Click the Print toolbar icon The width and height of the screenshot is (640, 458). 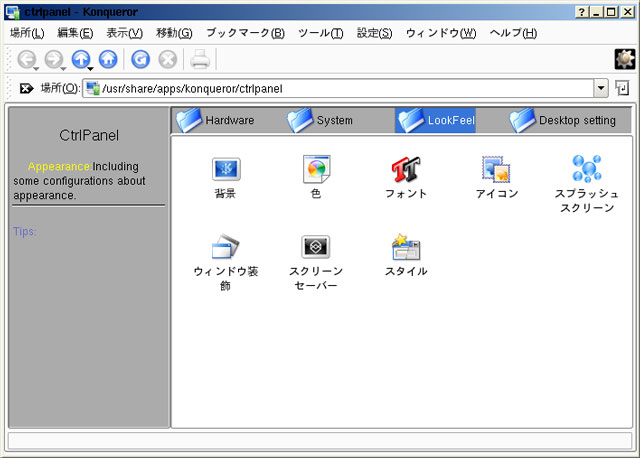(200, 60)
